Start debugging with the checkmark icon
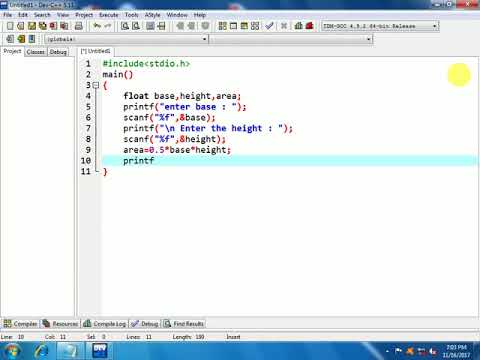Image resolution: width=480 pixels, height=360 pixels. 269,26
